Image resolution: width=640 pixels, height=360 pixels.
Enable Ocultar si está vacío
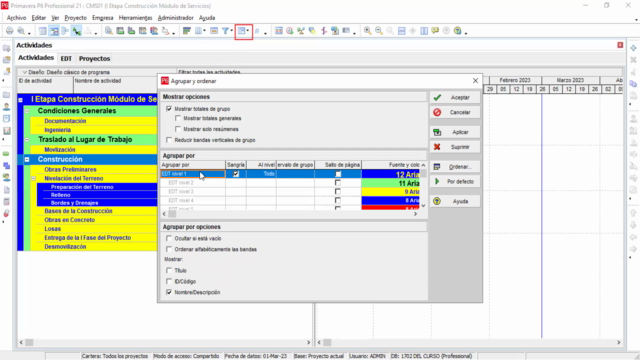169,238
